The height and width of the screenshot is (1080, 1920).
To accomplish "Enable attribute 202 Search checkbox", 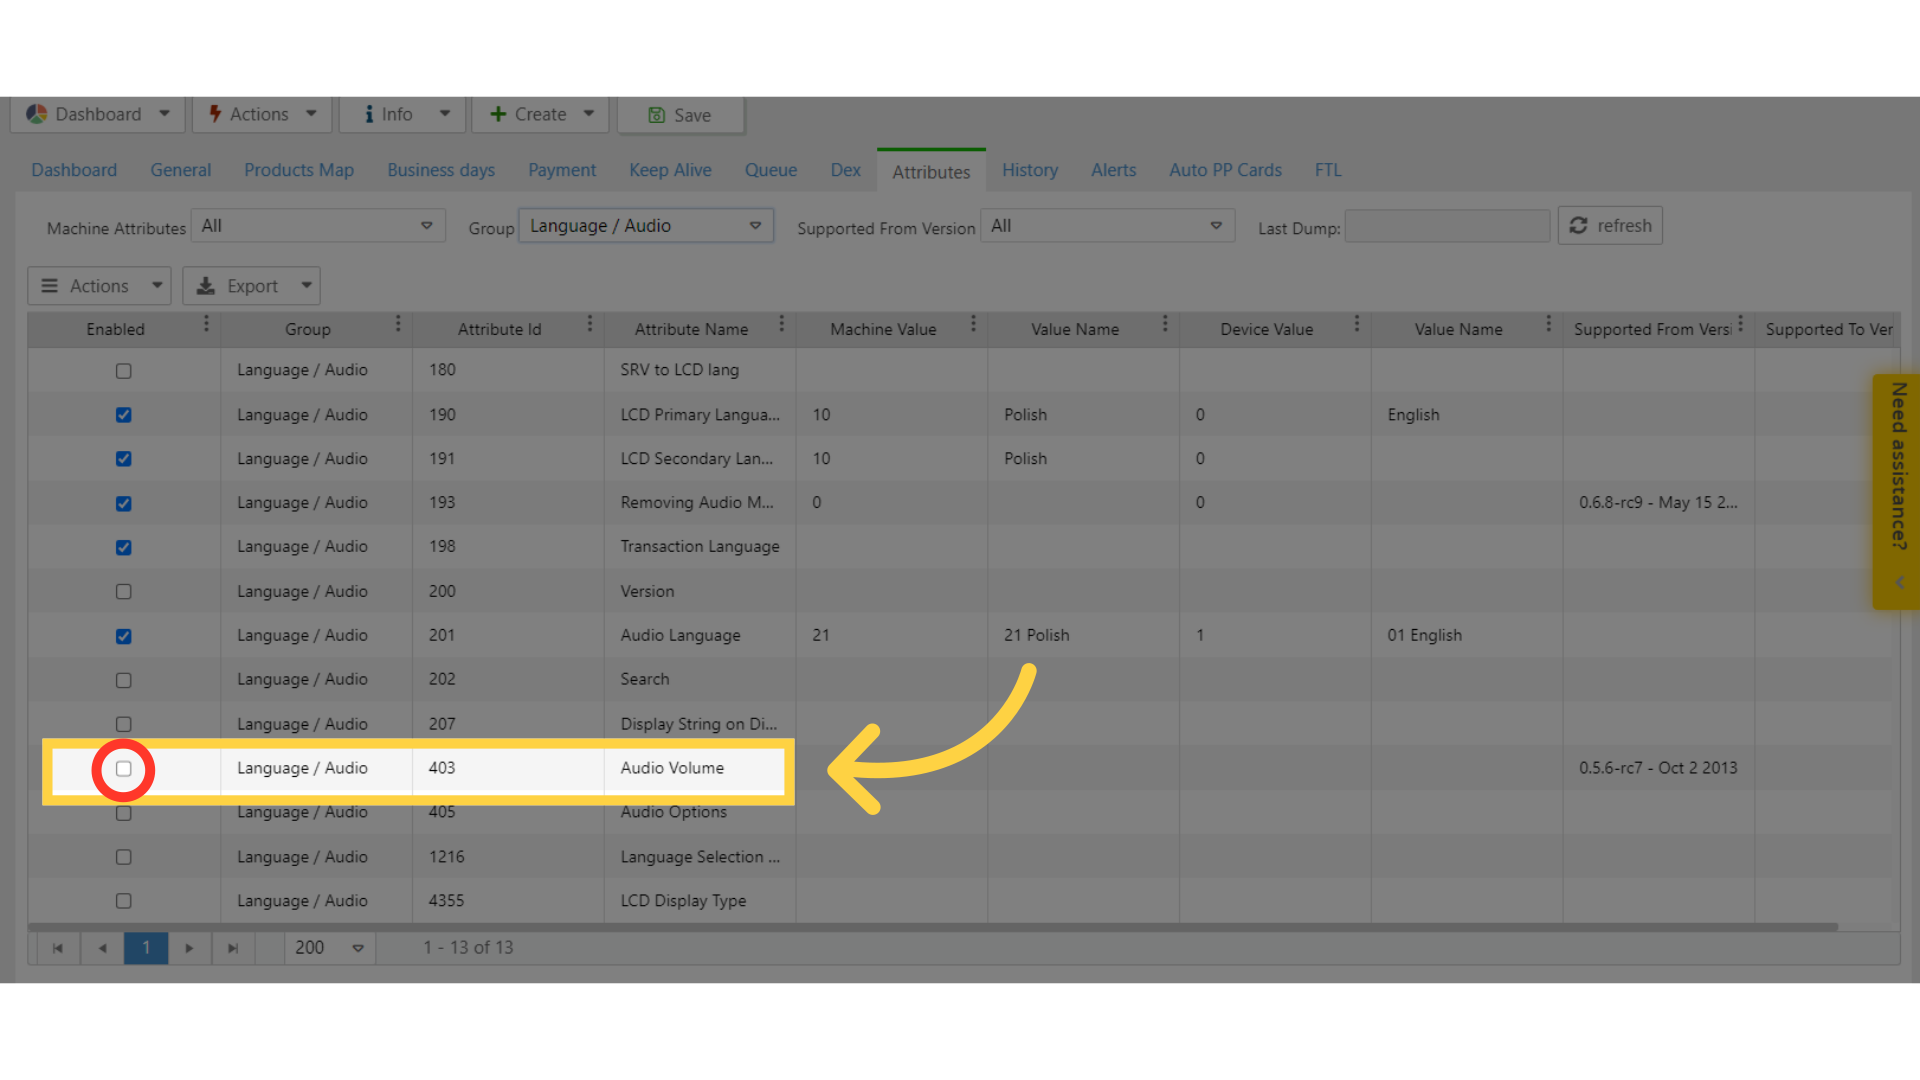I will (x=123, y=680).
